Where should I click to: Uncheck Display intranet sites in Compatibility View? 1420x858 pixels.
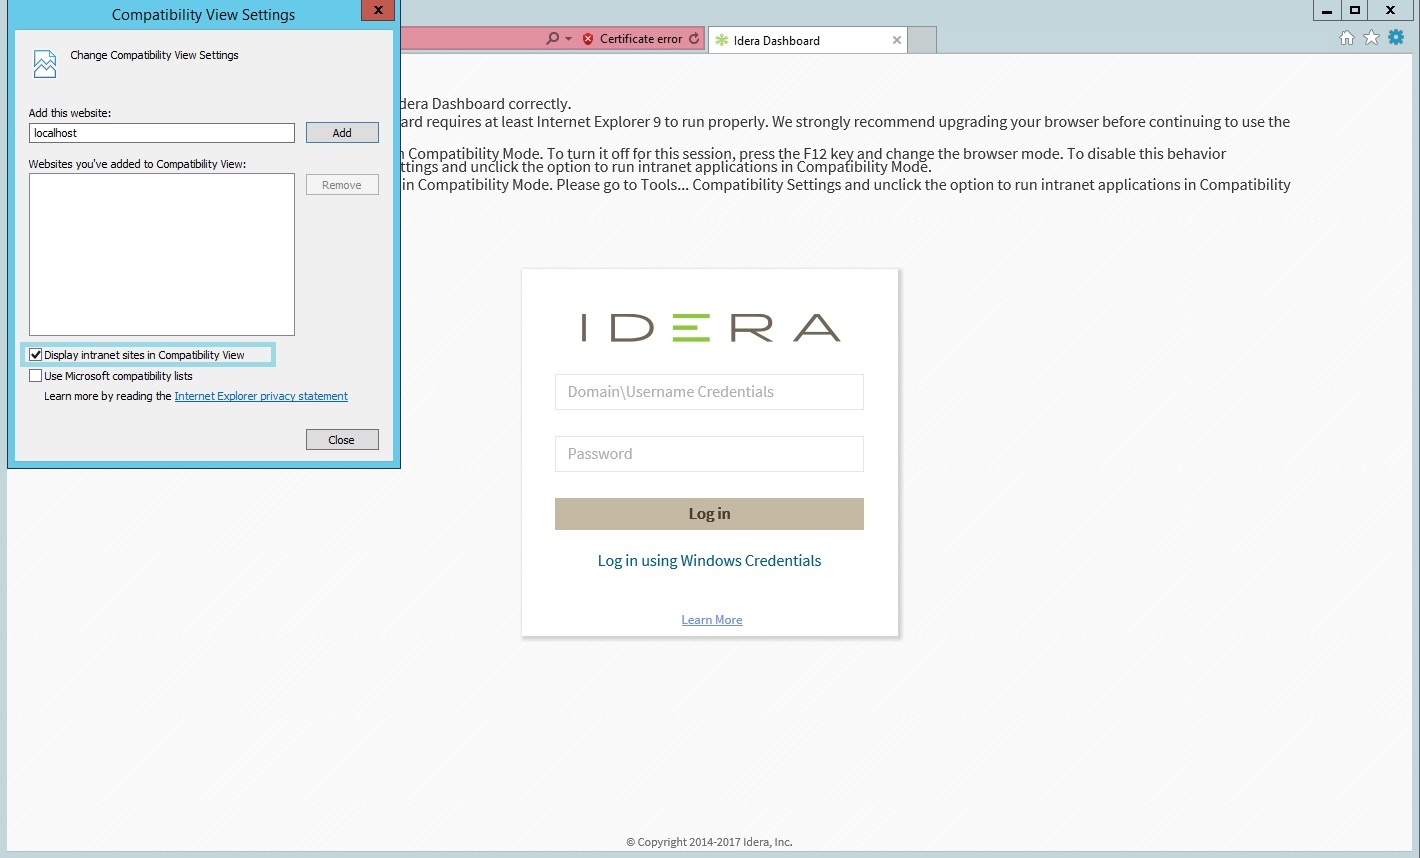[36, 355]
